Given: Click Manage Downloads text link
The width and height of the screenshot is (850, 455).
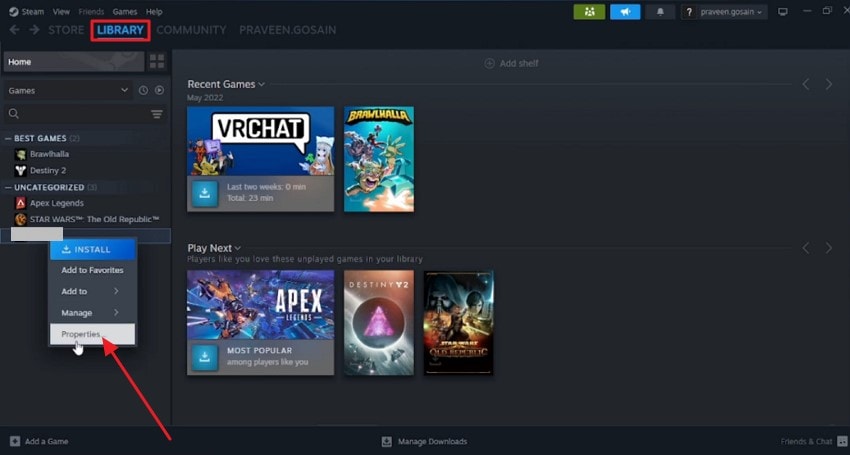Looking at the screenshot, I should (x=433, y=441).
